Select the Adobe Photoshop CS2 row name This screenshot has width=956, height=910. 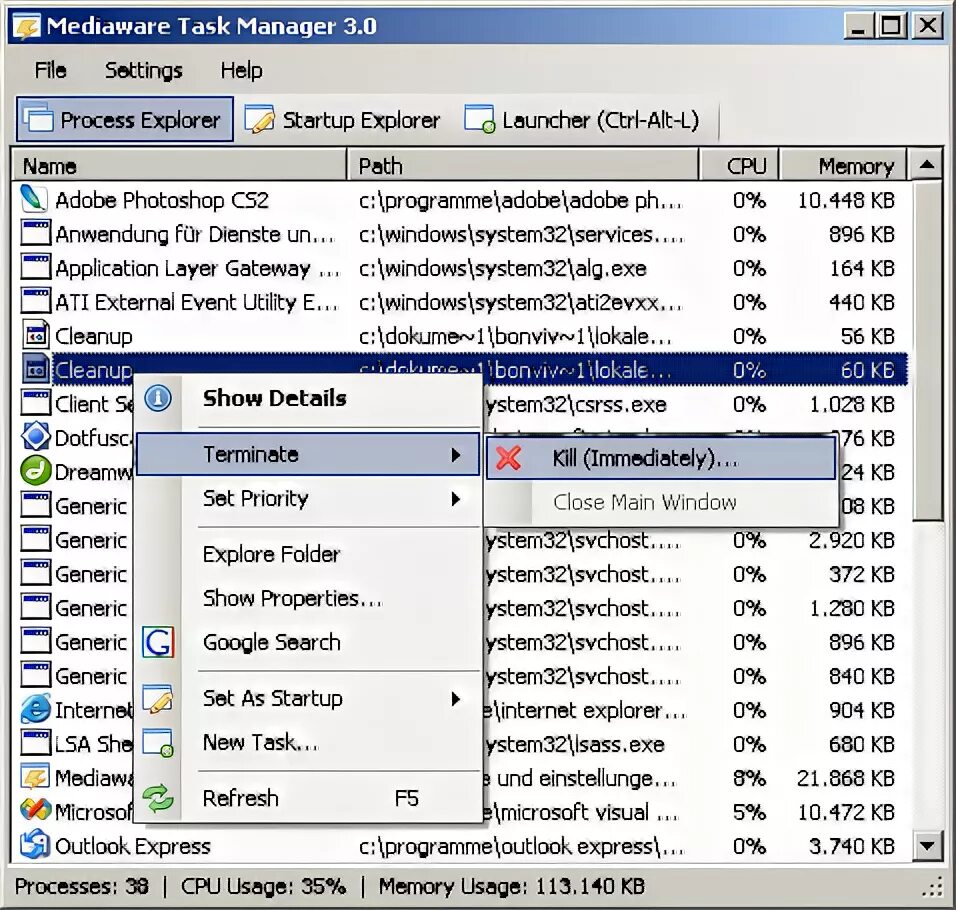tap(162, 200)
